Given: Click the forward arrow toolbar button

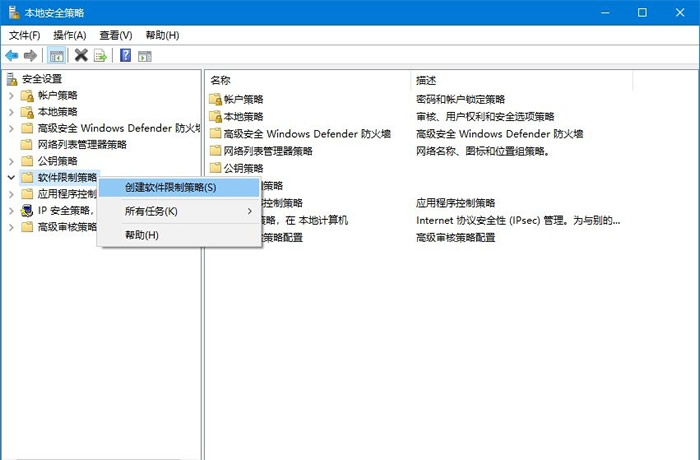Looking at the screenshot, I should pyautogui.click(x=30, y=56).
